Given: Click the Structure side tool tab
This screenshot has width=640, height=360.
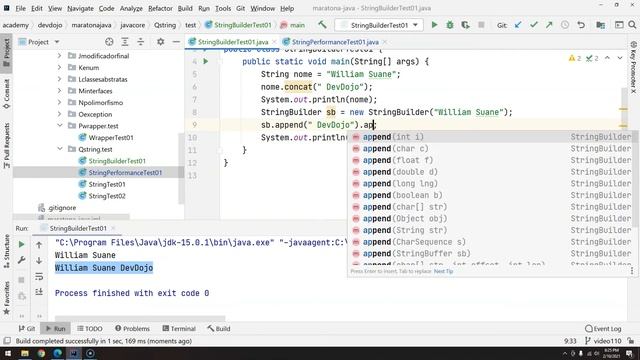Looking at the screenshot, I should tap(7, 251).
